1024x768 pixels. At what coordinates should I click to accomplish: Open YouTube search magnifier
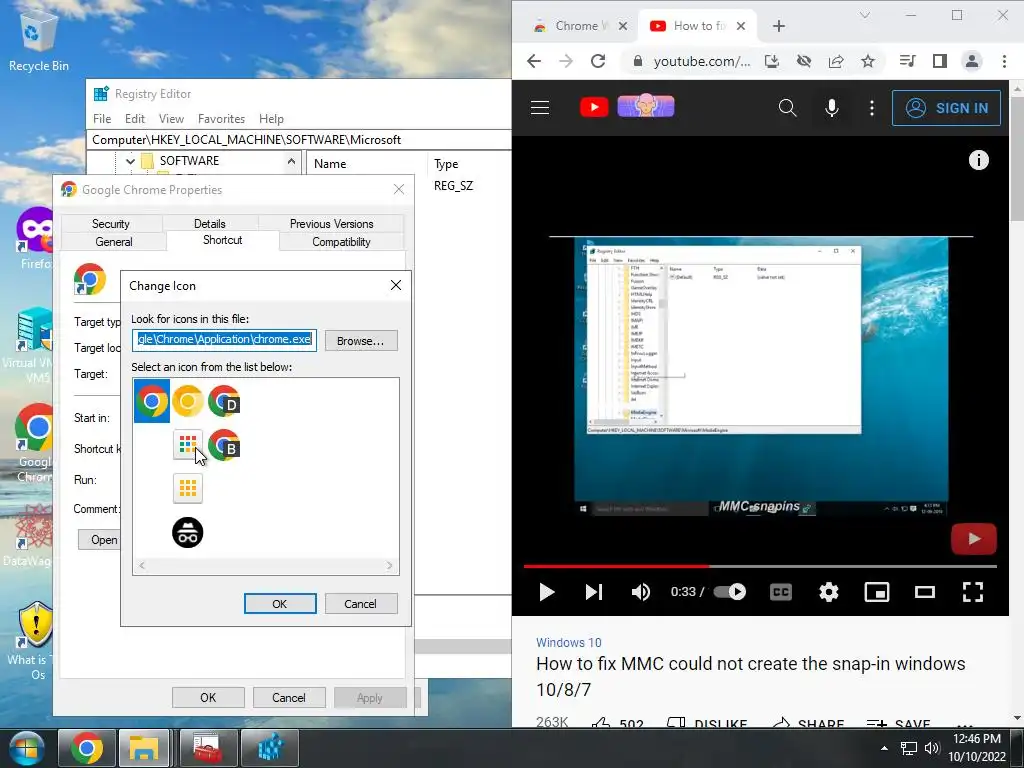[x=788, y=108]
